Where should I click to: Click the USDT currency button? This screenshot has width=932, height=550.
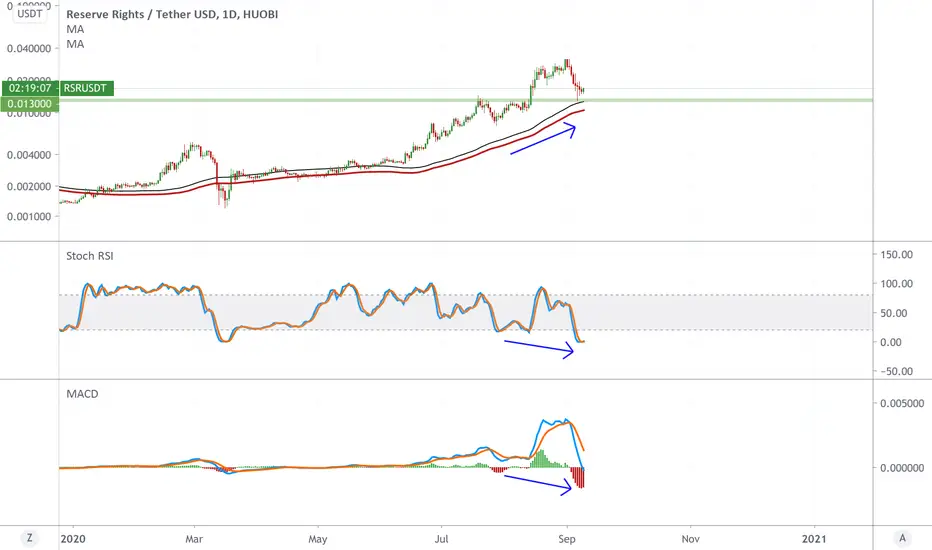[x=30, y=14]
